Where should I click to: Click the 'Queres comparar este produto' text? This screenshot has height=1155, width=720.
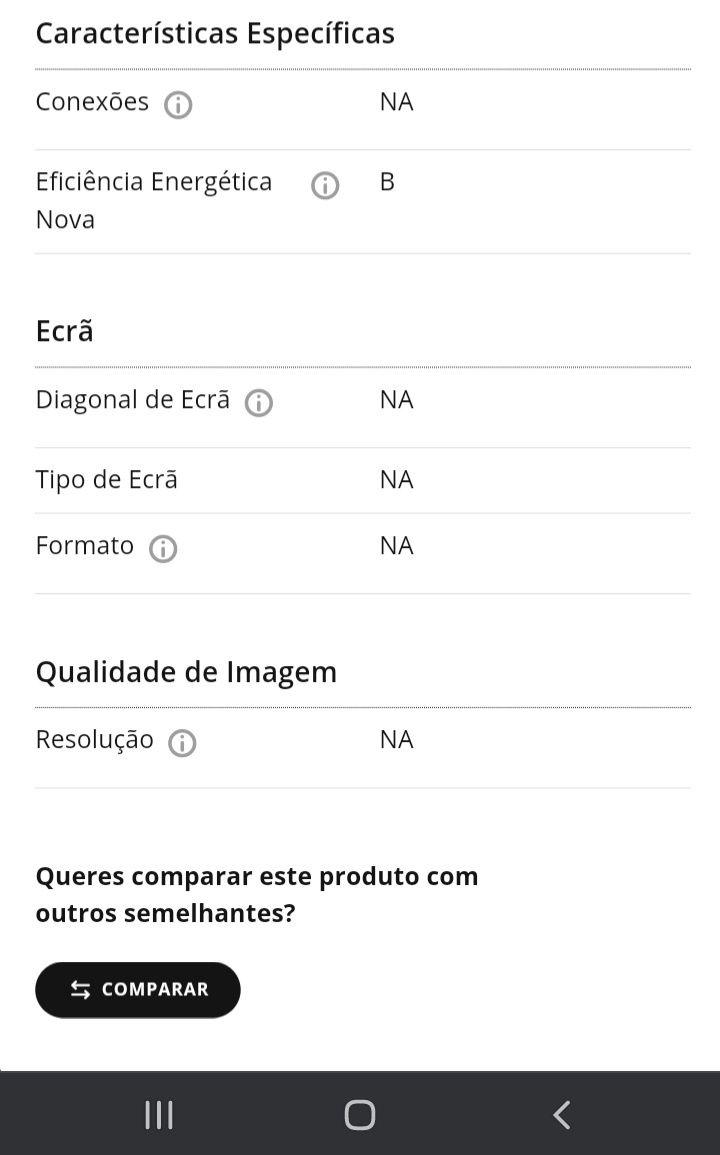tap(257, 895)
